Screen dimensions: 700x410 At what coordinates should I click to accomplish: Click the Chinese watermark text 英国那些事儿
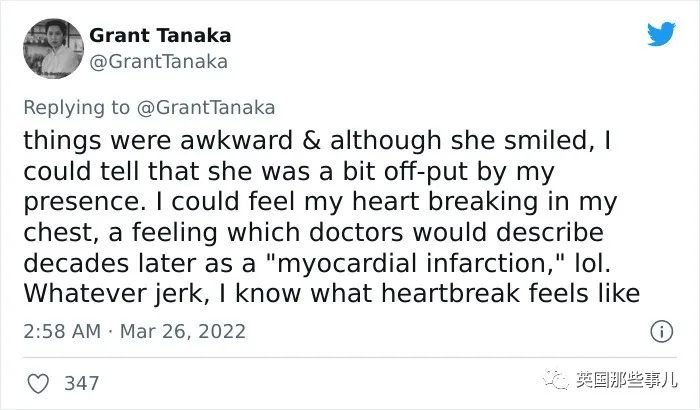(626, 380)
